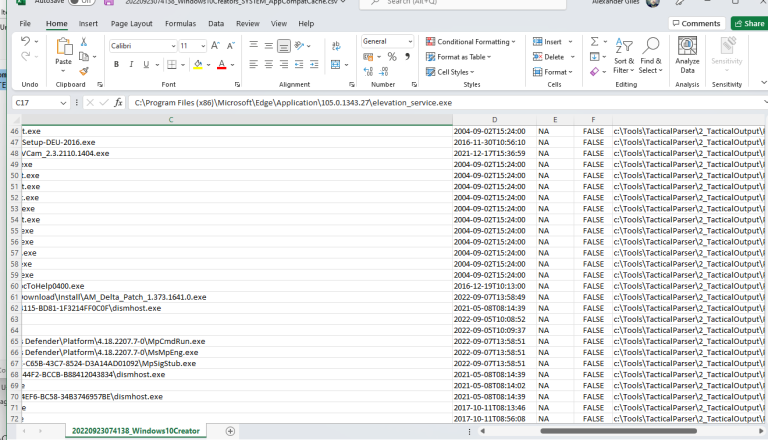Toggle Wrap Text
This screenshot has width=768, height=440.
pos(336,46)
